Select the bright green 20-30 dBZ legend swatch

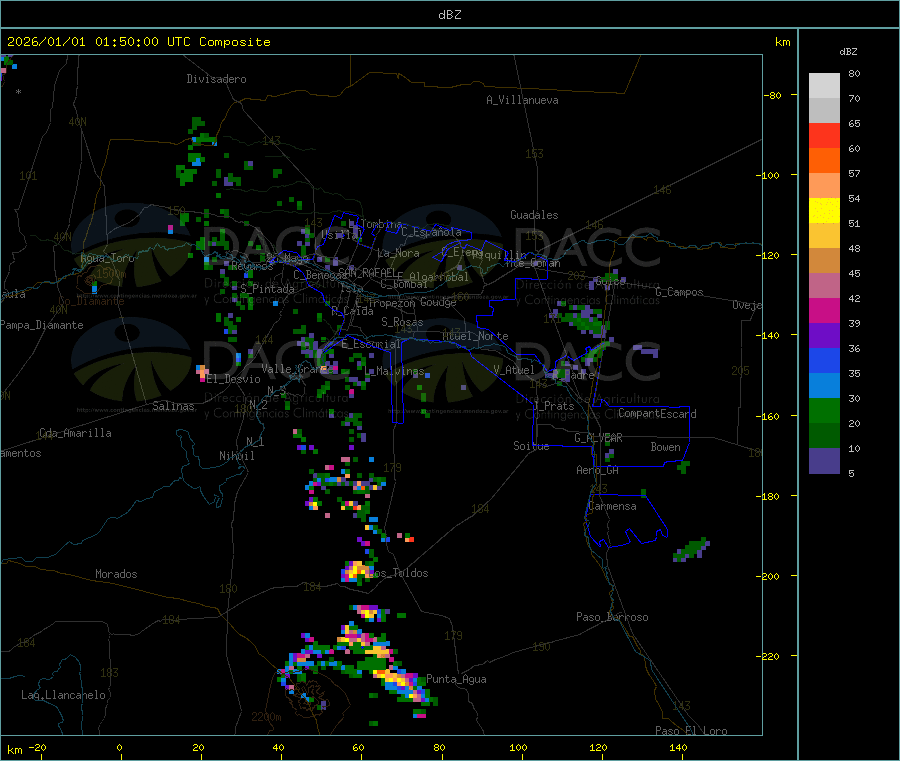click(x=824, y=410)
